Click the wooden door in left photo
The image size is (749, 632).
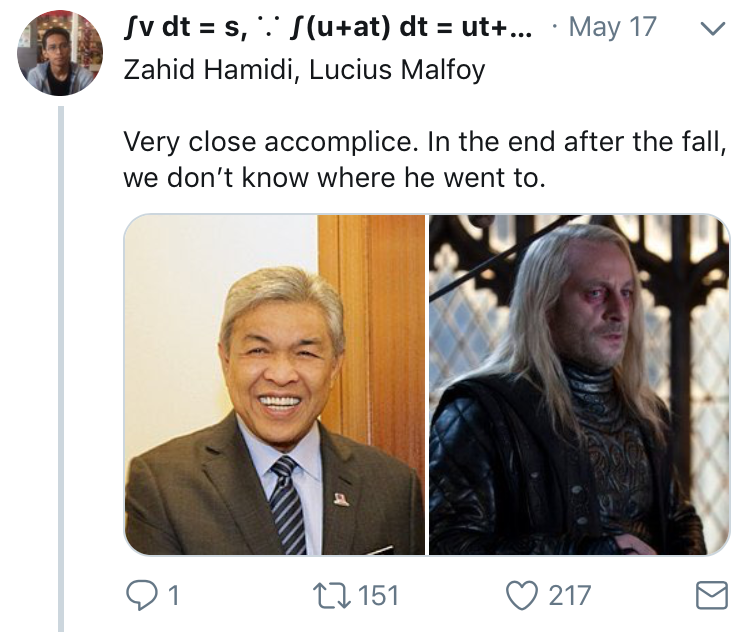pyautogui.click(x=371, y=334)
